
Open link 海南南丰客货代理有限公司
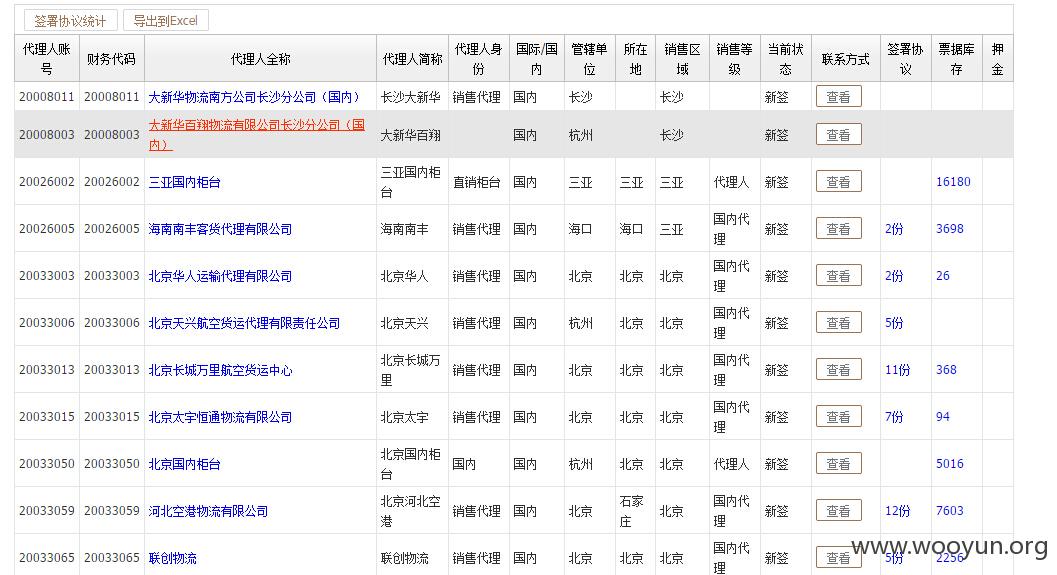220,229
